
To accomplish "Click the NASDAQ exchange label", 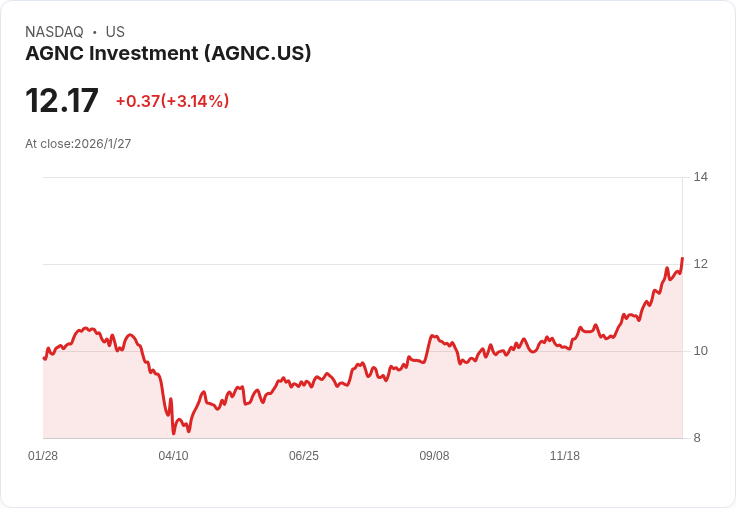I will coord(54,32).
